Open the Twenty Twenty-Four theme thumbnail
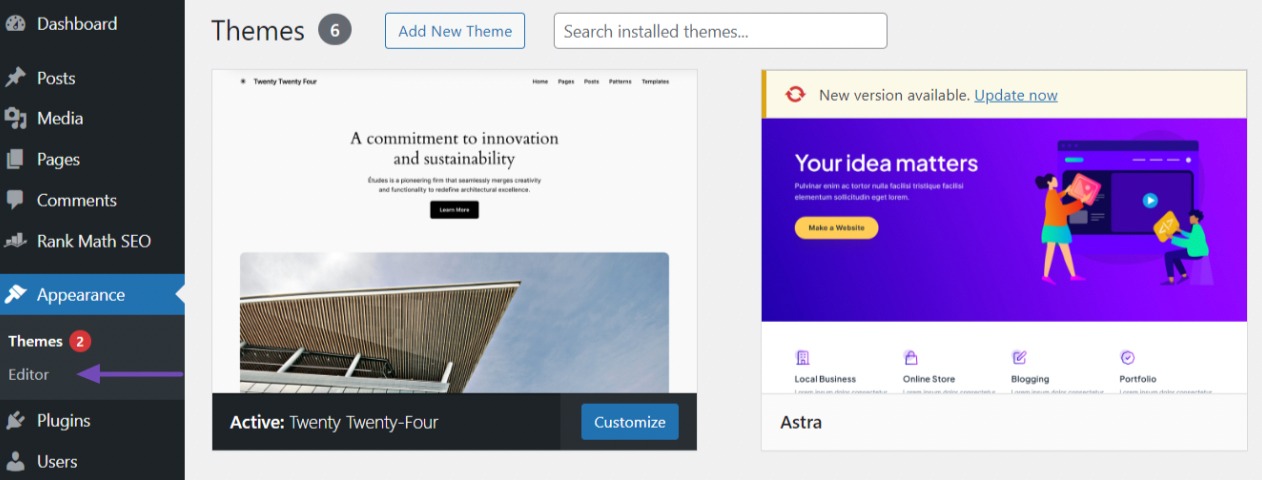This screenshot has width=1262, height=480. (x=455, y=231)
